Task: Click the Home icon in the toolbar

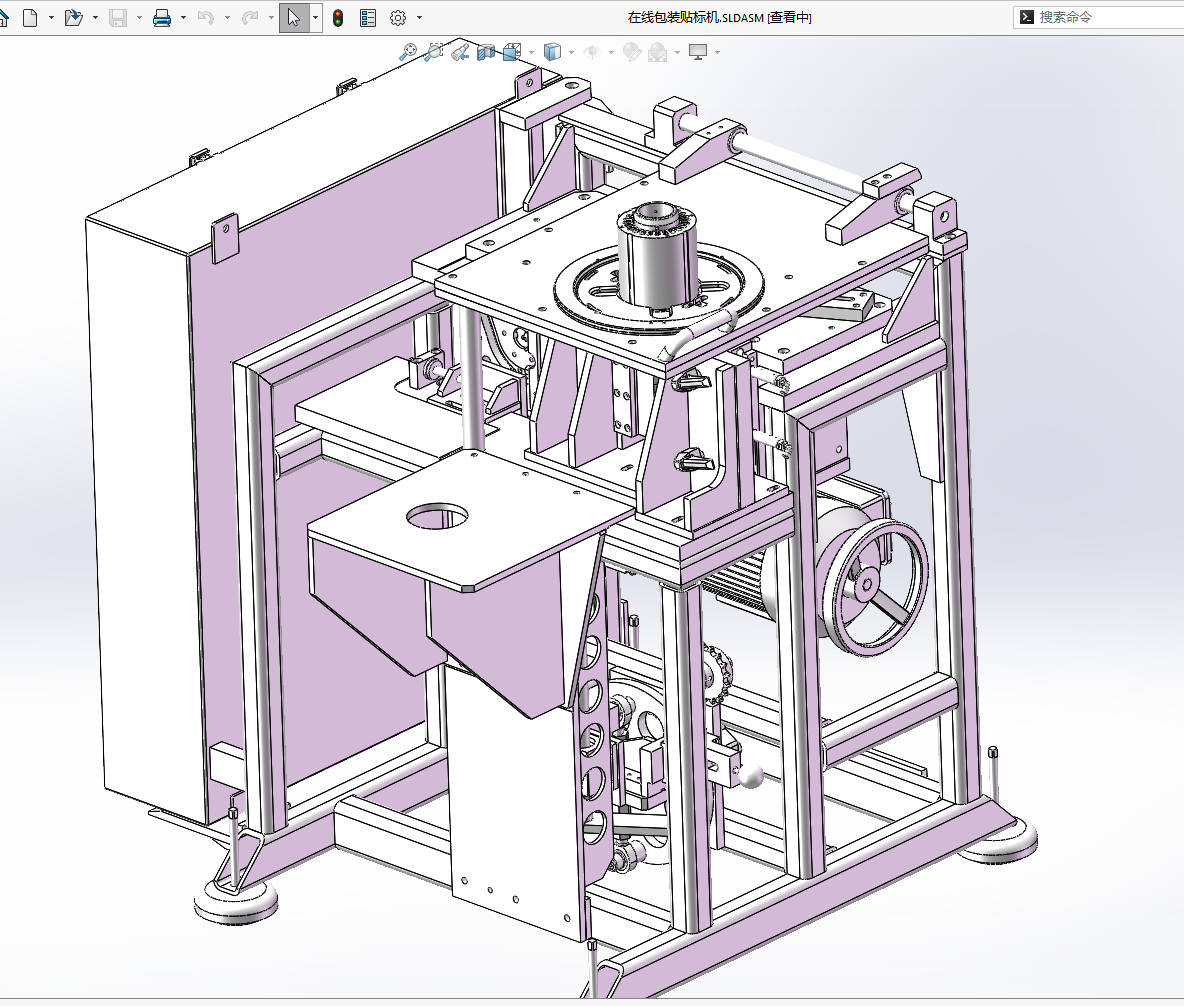Action: point(3,17)
